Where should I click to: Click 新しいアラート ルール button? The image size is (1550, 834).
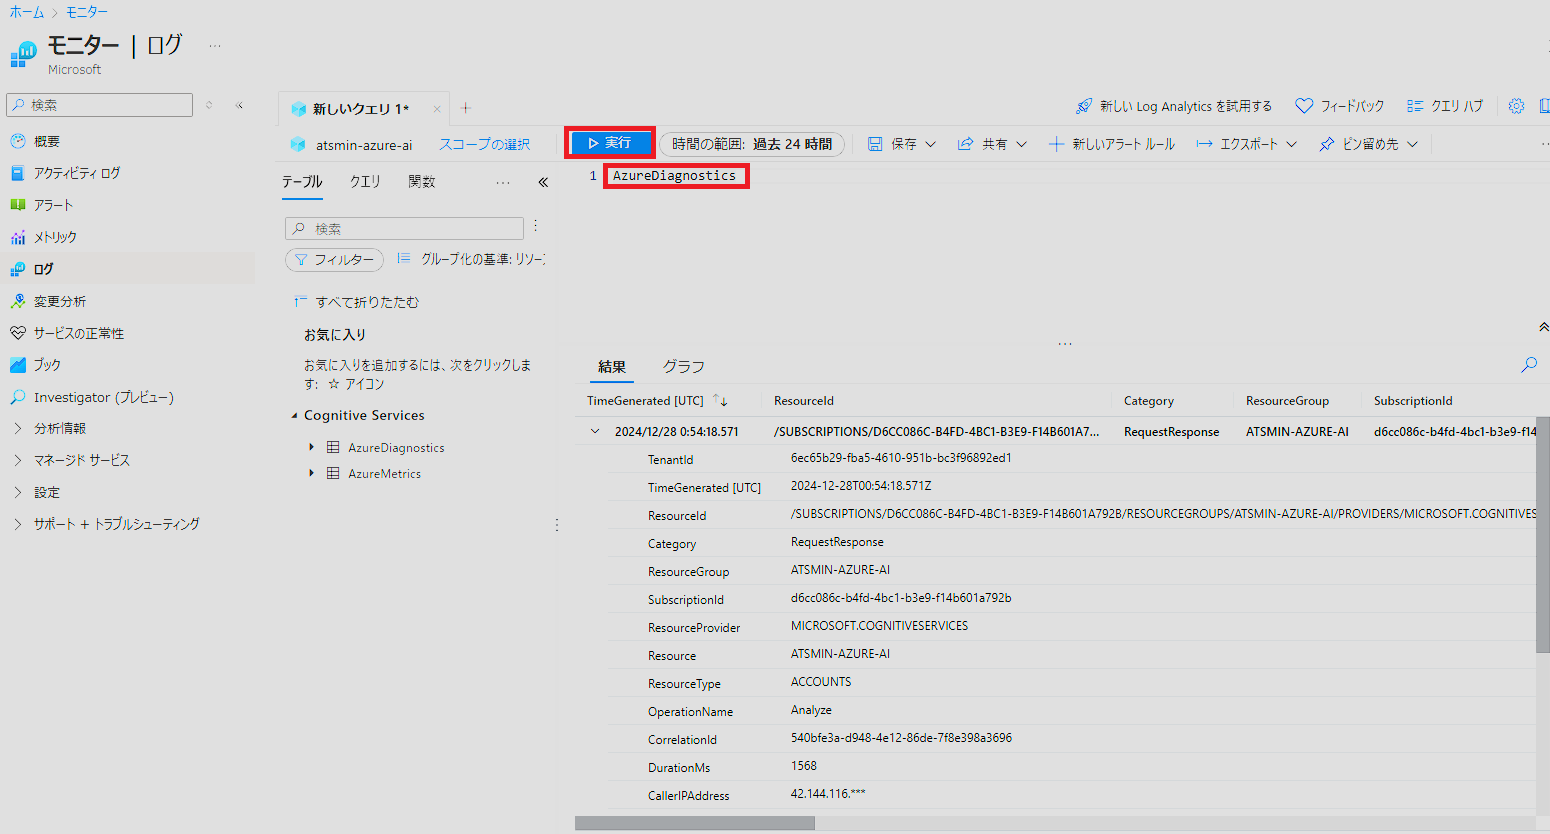pyautogui.click(x=1112, y=144)
